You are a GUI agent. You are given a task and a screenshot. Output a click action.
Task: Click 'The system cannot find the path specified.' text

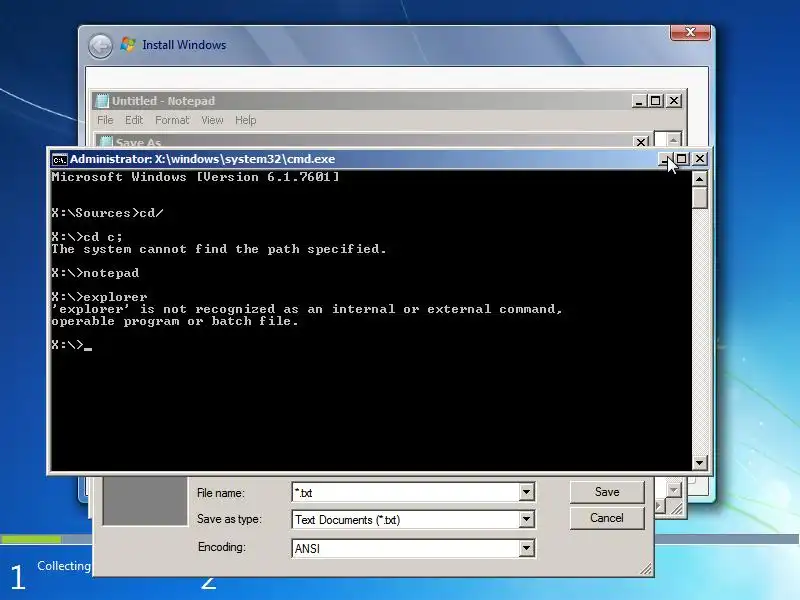(x=219, y=249)
